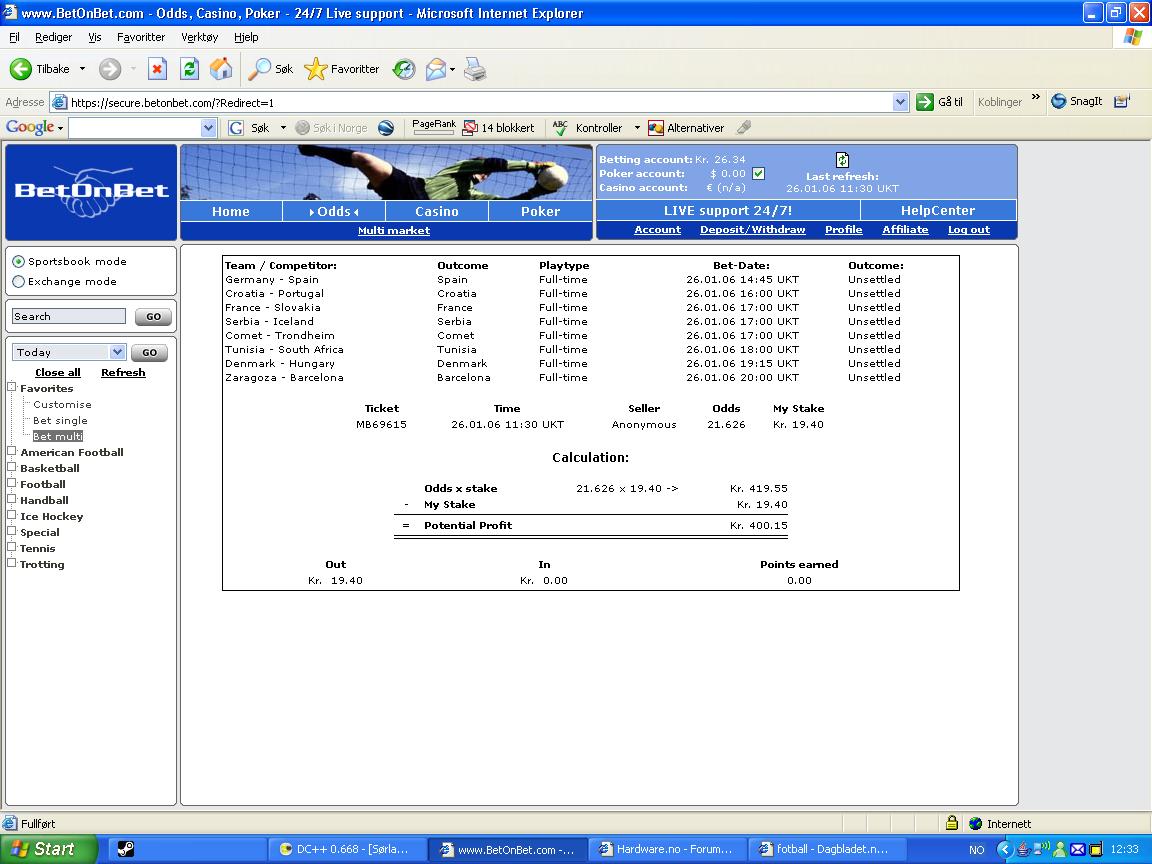Viewport: 1152px width, 864px height.
Task: Click the Multi market link
Action: tap(394, 231)
